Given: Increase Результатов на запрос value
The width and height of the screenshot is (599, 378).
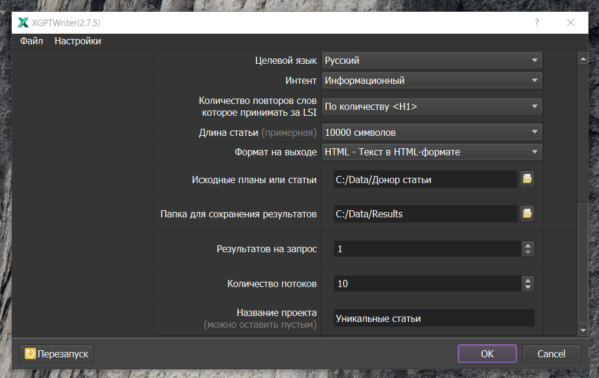Looking at the screenshot, I should [x=528, y=245].
